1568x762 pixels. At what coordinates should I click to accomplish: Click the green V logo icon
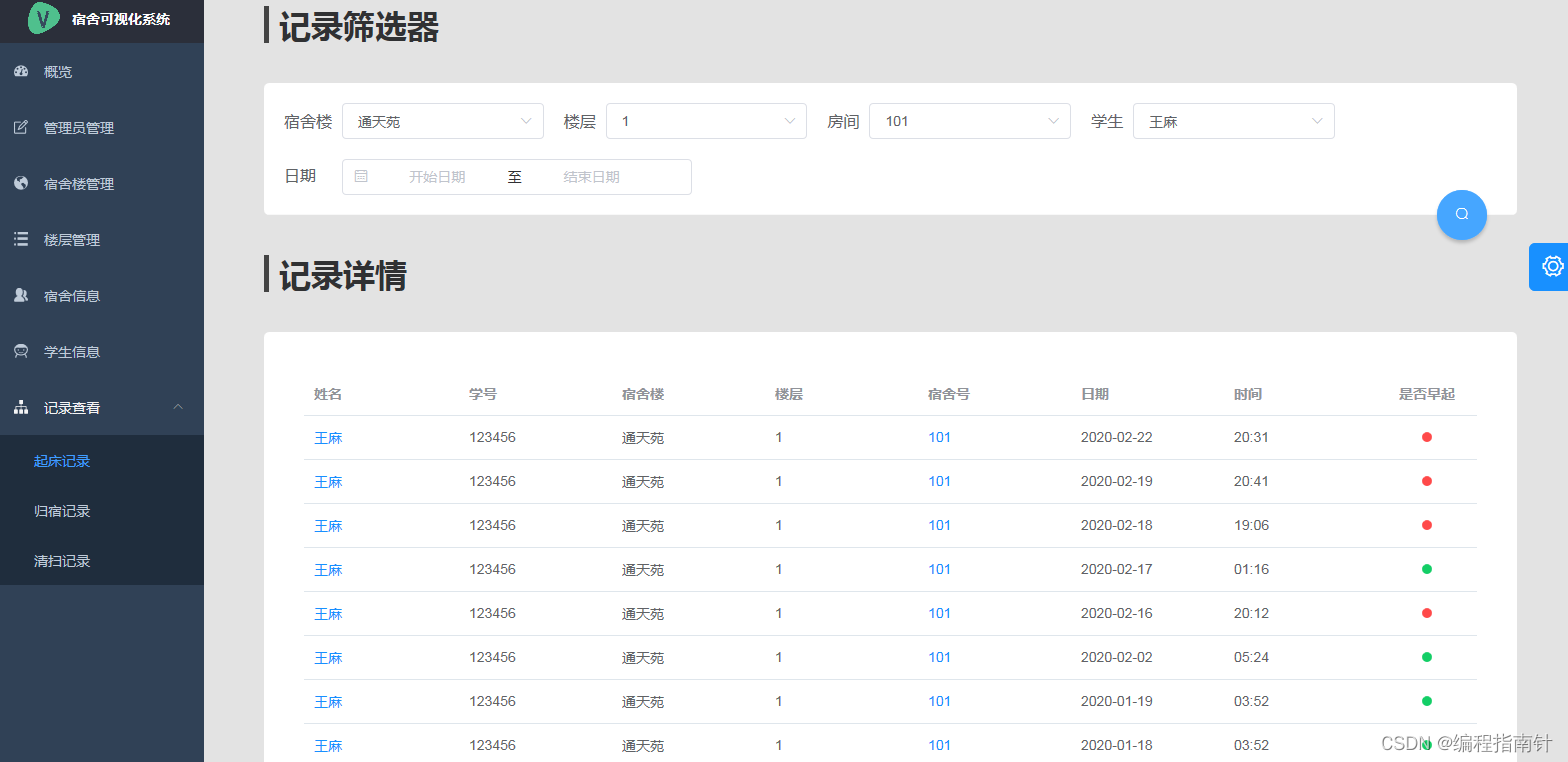pyautogui.click(x=44, y=18)
